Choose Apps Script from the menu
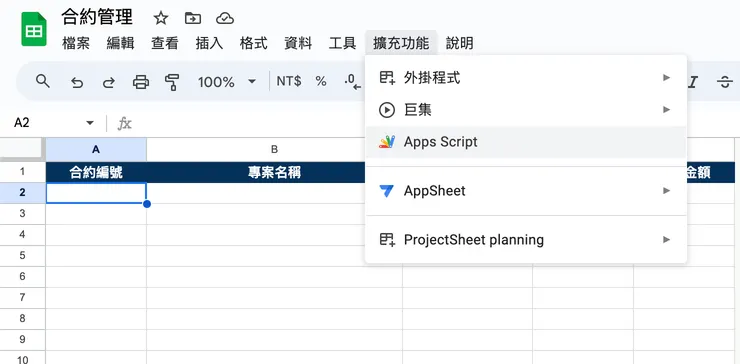This screenshot has height=364, width=740. pyautogui.click(x=526, y=142)
